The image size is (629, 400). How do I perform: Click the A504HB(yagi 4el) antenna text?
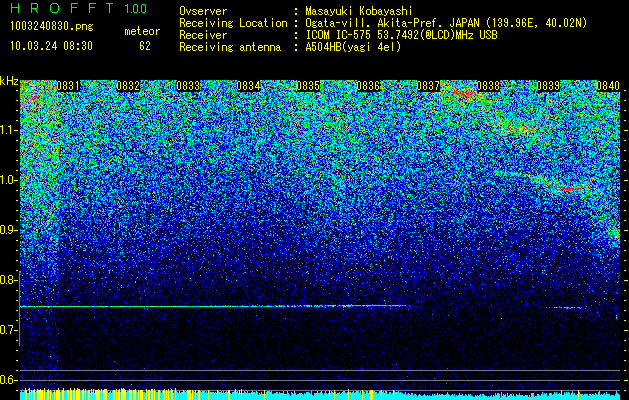click(353, 47)
